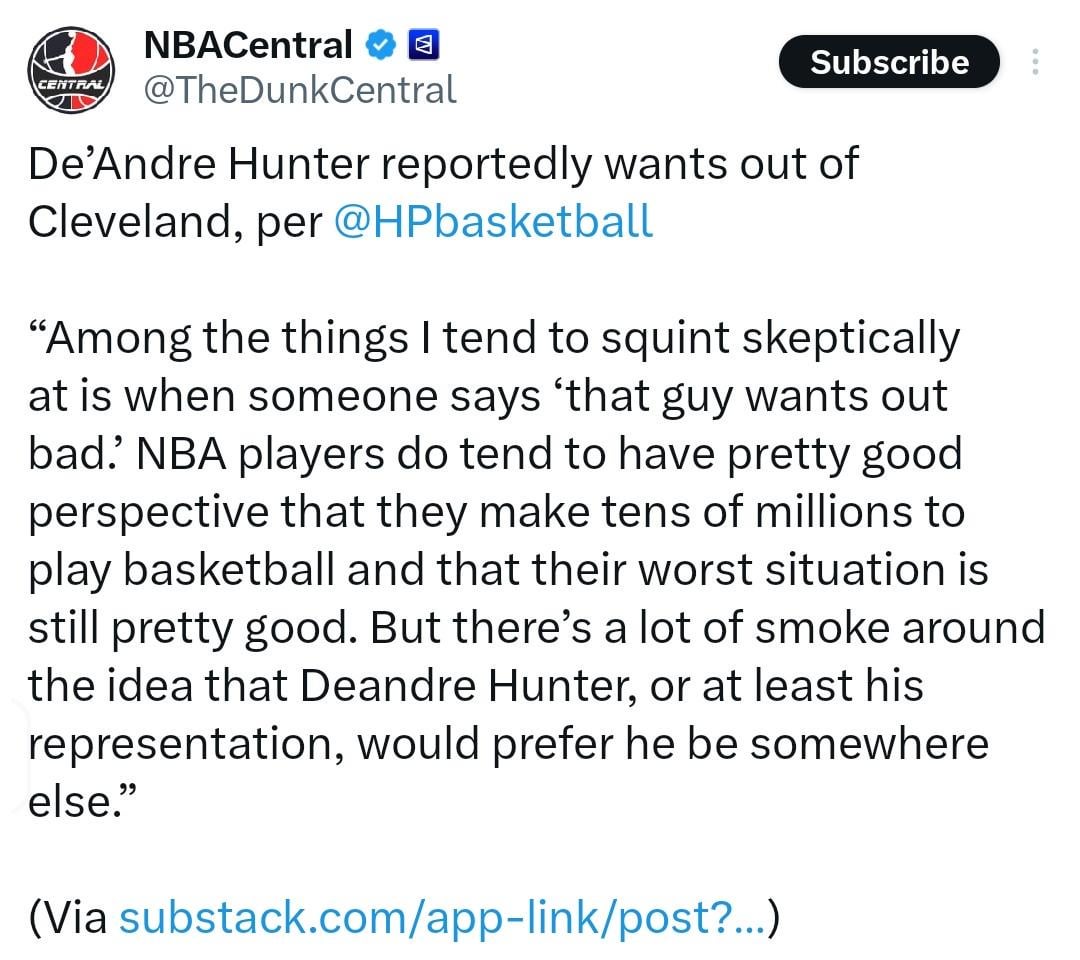Viewport: 1080px width, 960px height.
Task: Click the blue verified checkmark badge
Action: (379, 45)
